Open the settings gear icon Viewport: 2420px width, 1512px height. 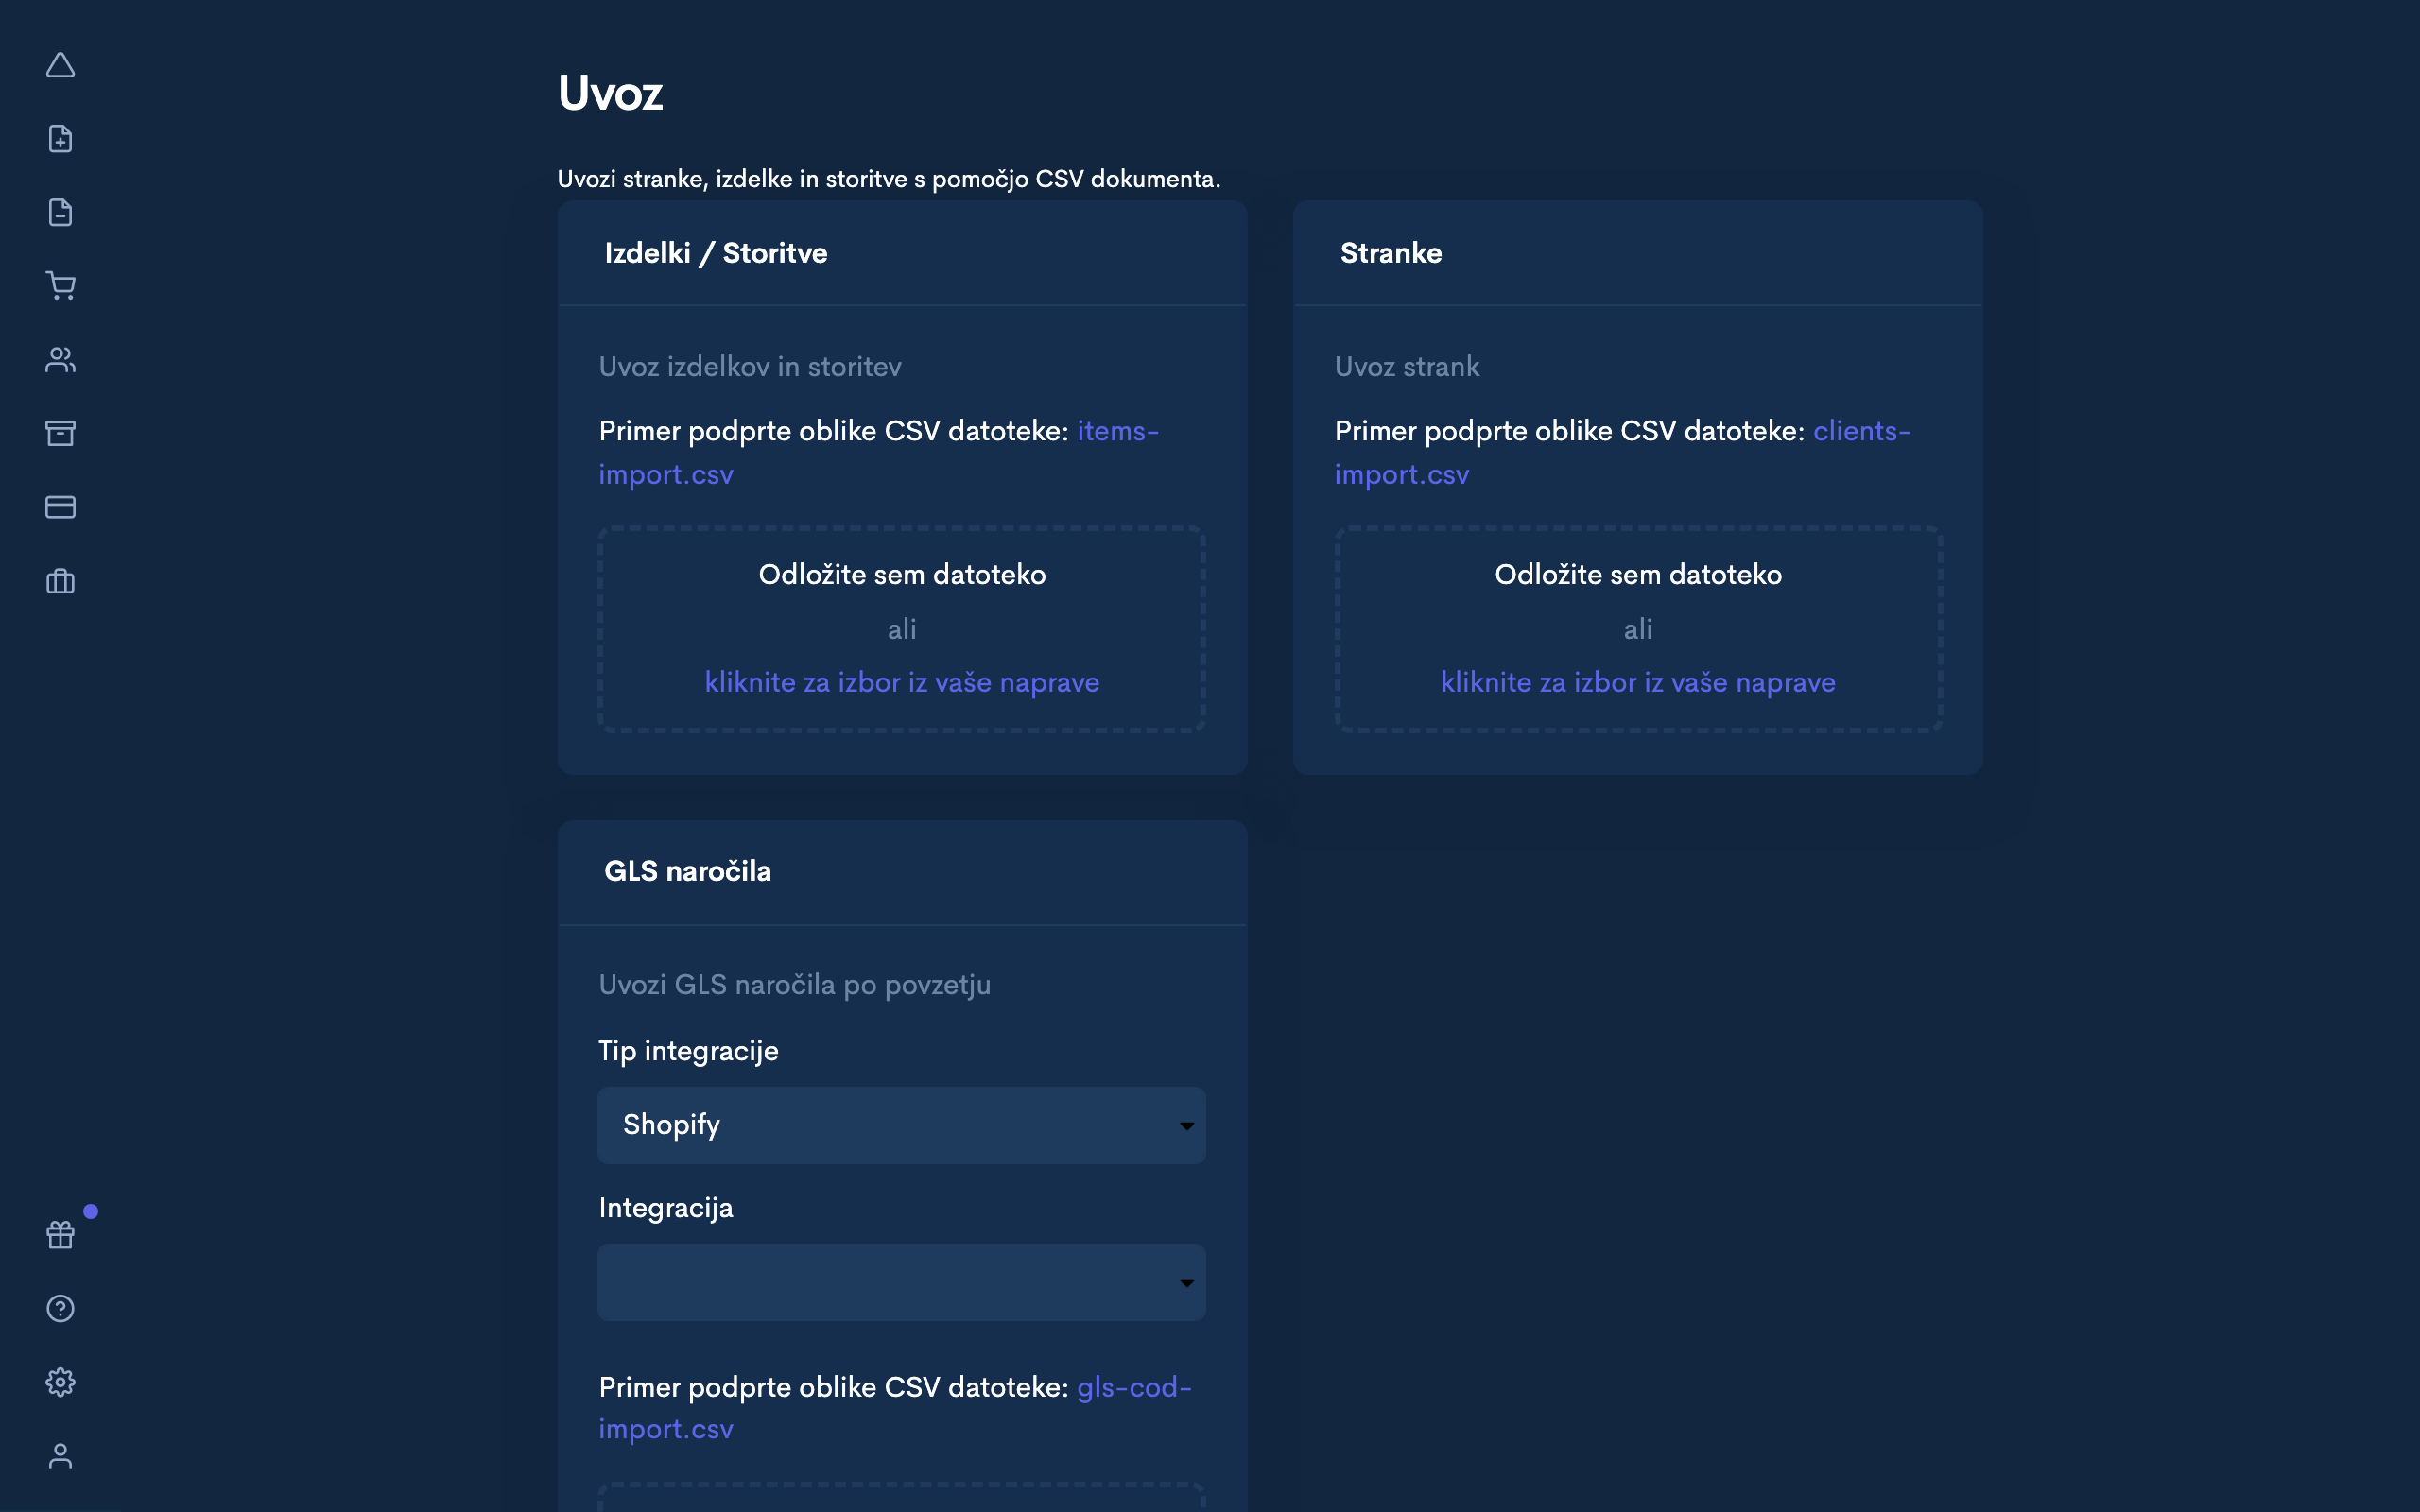coord(60,1382)
